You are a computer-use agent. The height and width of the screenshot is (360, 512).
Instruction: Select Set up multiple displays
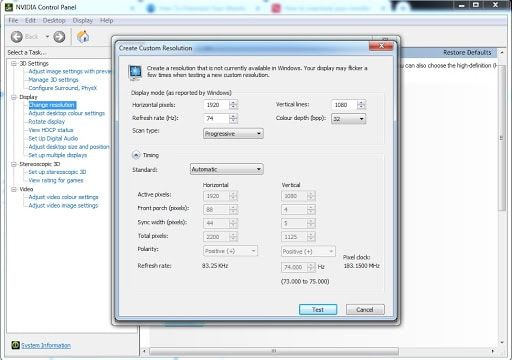[x=58, y=155]
